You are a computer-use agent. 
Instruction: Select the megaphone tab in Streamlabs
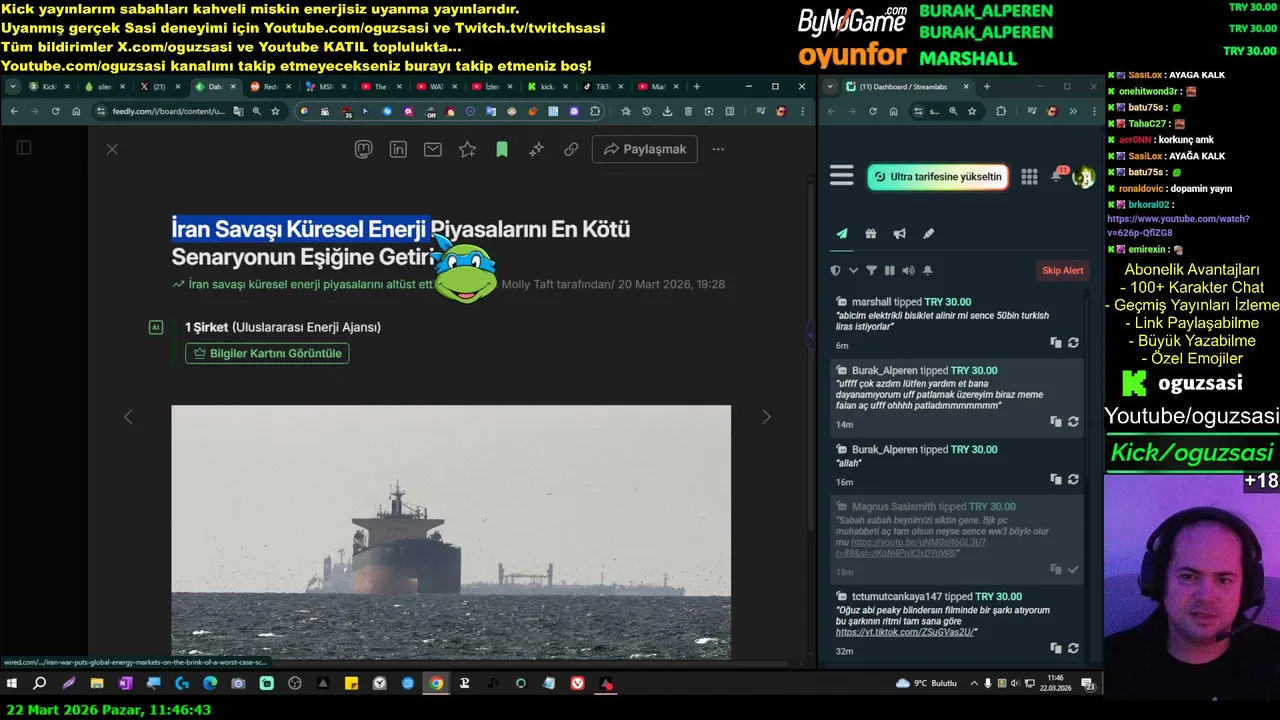[x=900, y=234]
